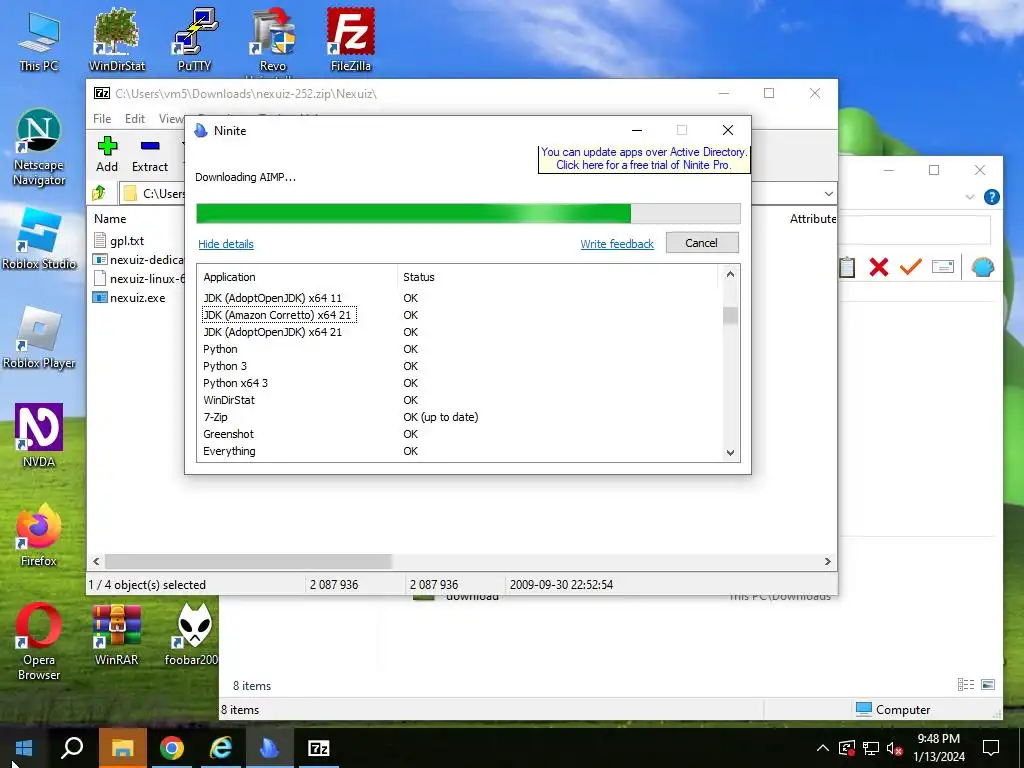Launch Roblox Studio shortcut

[39, 239]
